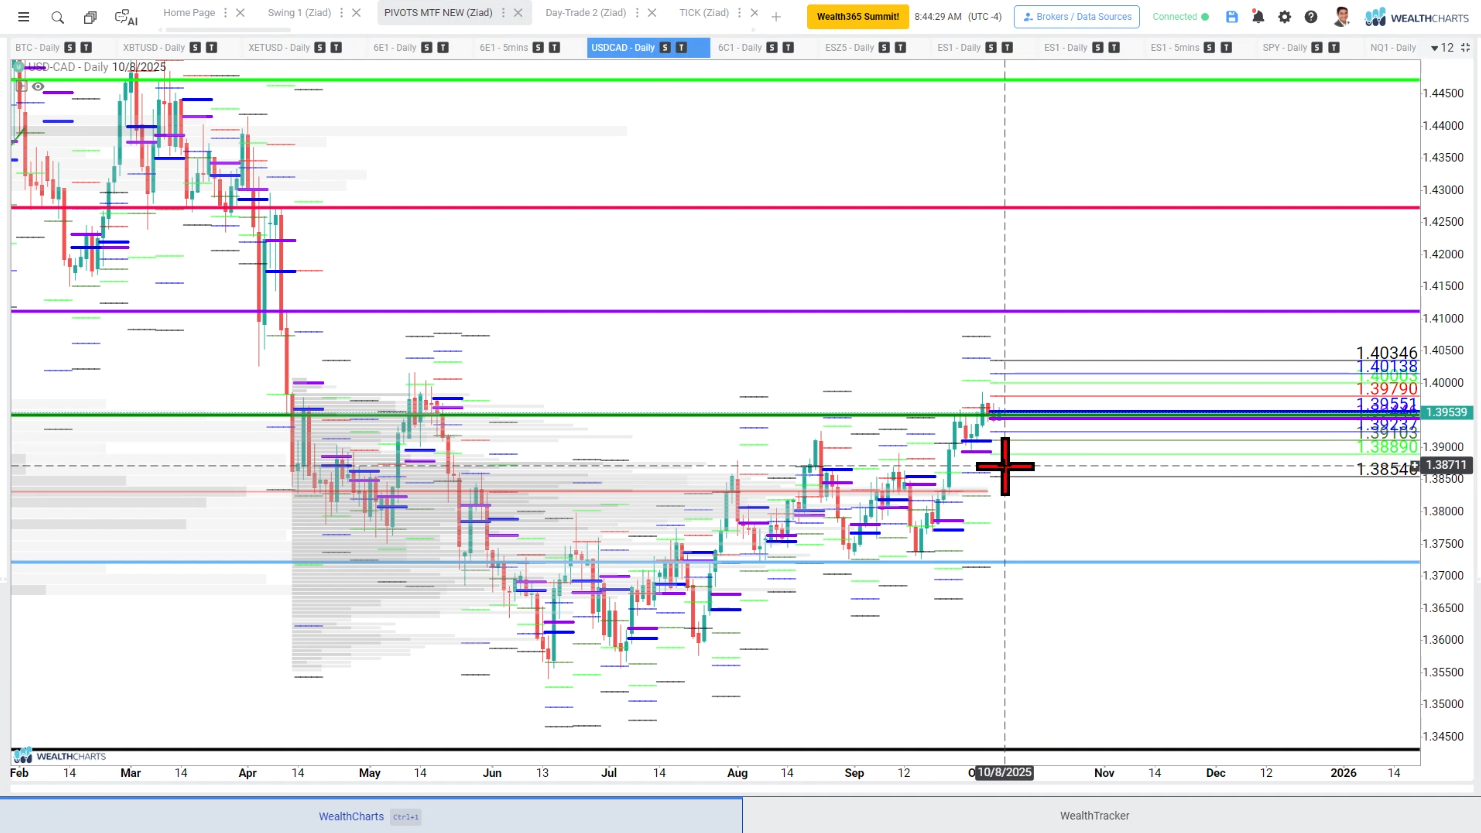Switch to the Day-Trade 2 (Ziad) tab
The height and width of the screenshot is (833, 1481).
[x=585, y=13]
